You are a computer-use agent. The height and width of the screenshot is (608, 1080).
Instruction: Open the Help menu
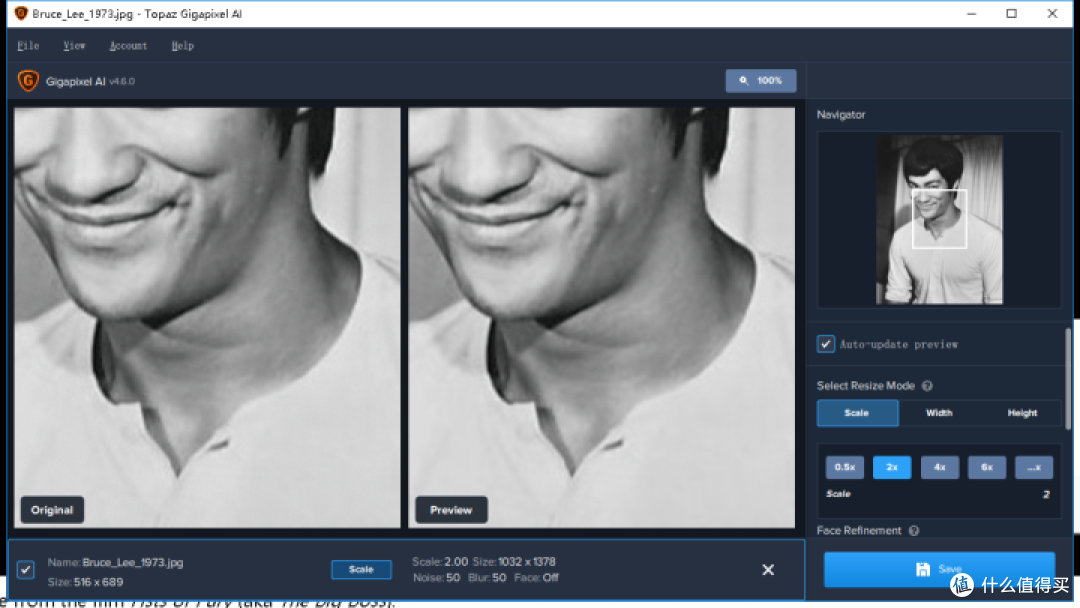pyautogui.click(x=183, y=45)
